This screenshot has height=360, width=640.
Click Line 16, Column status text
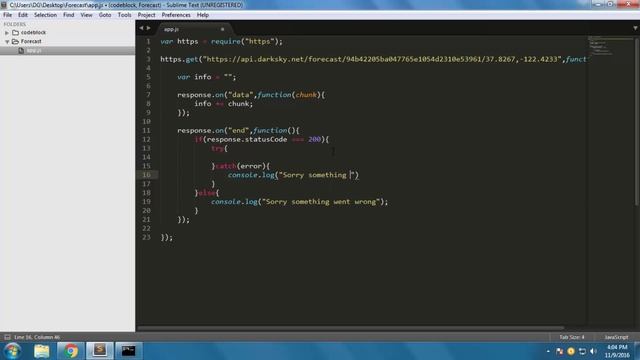tap(37, 337)
